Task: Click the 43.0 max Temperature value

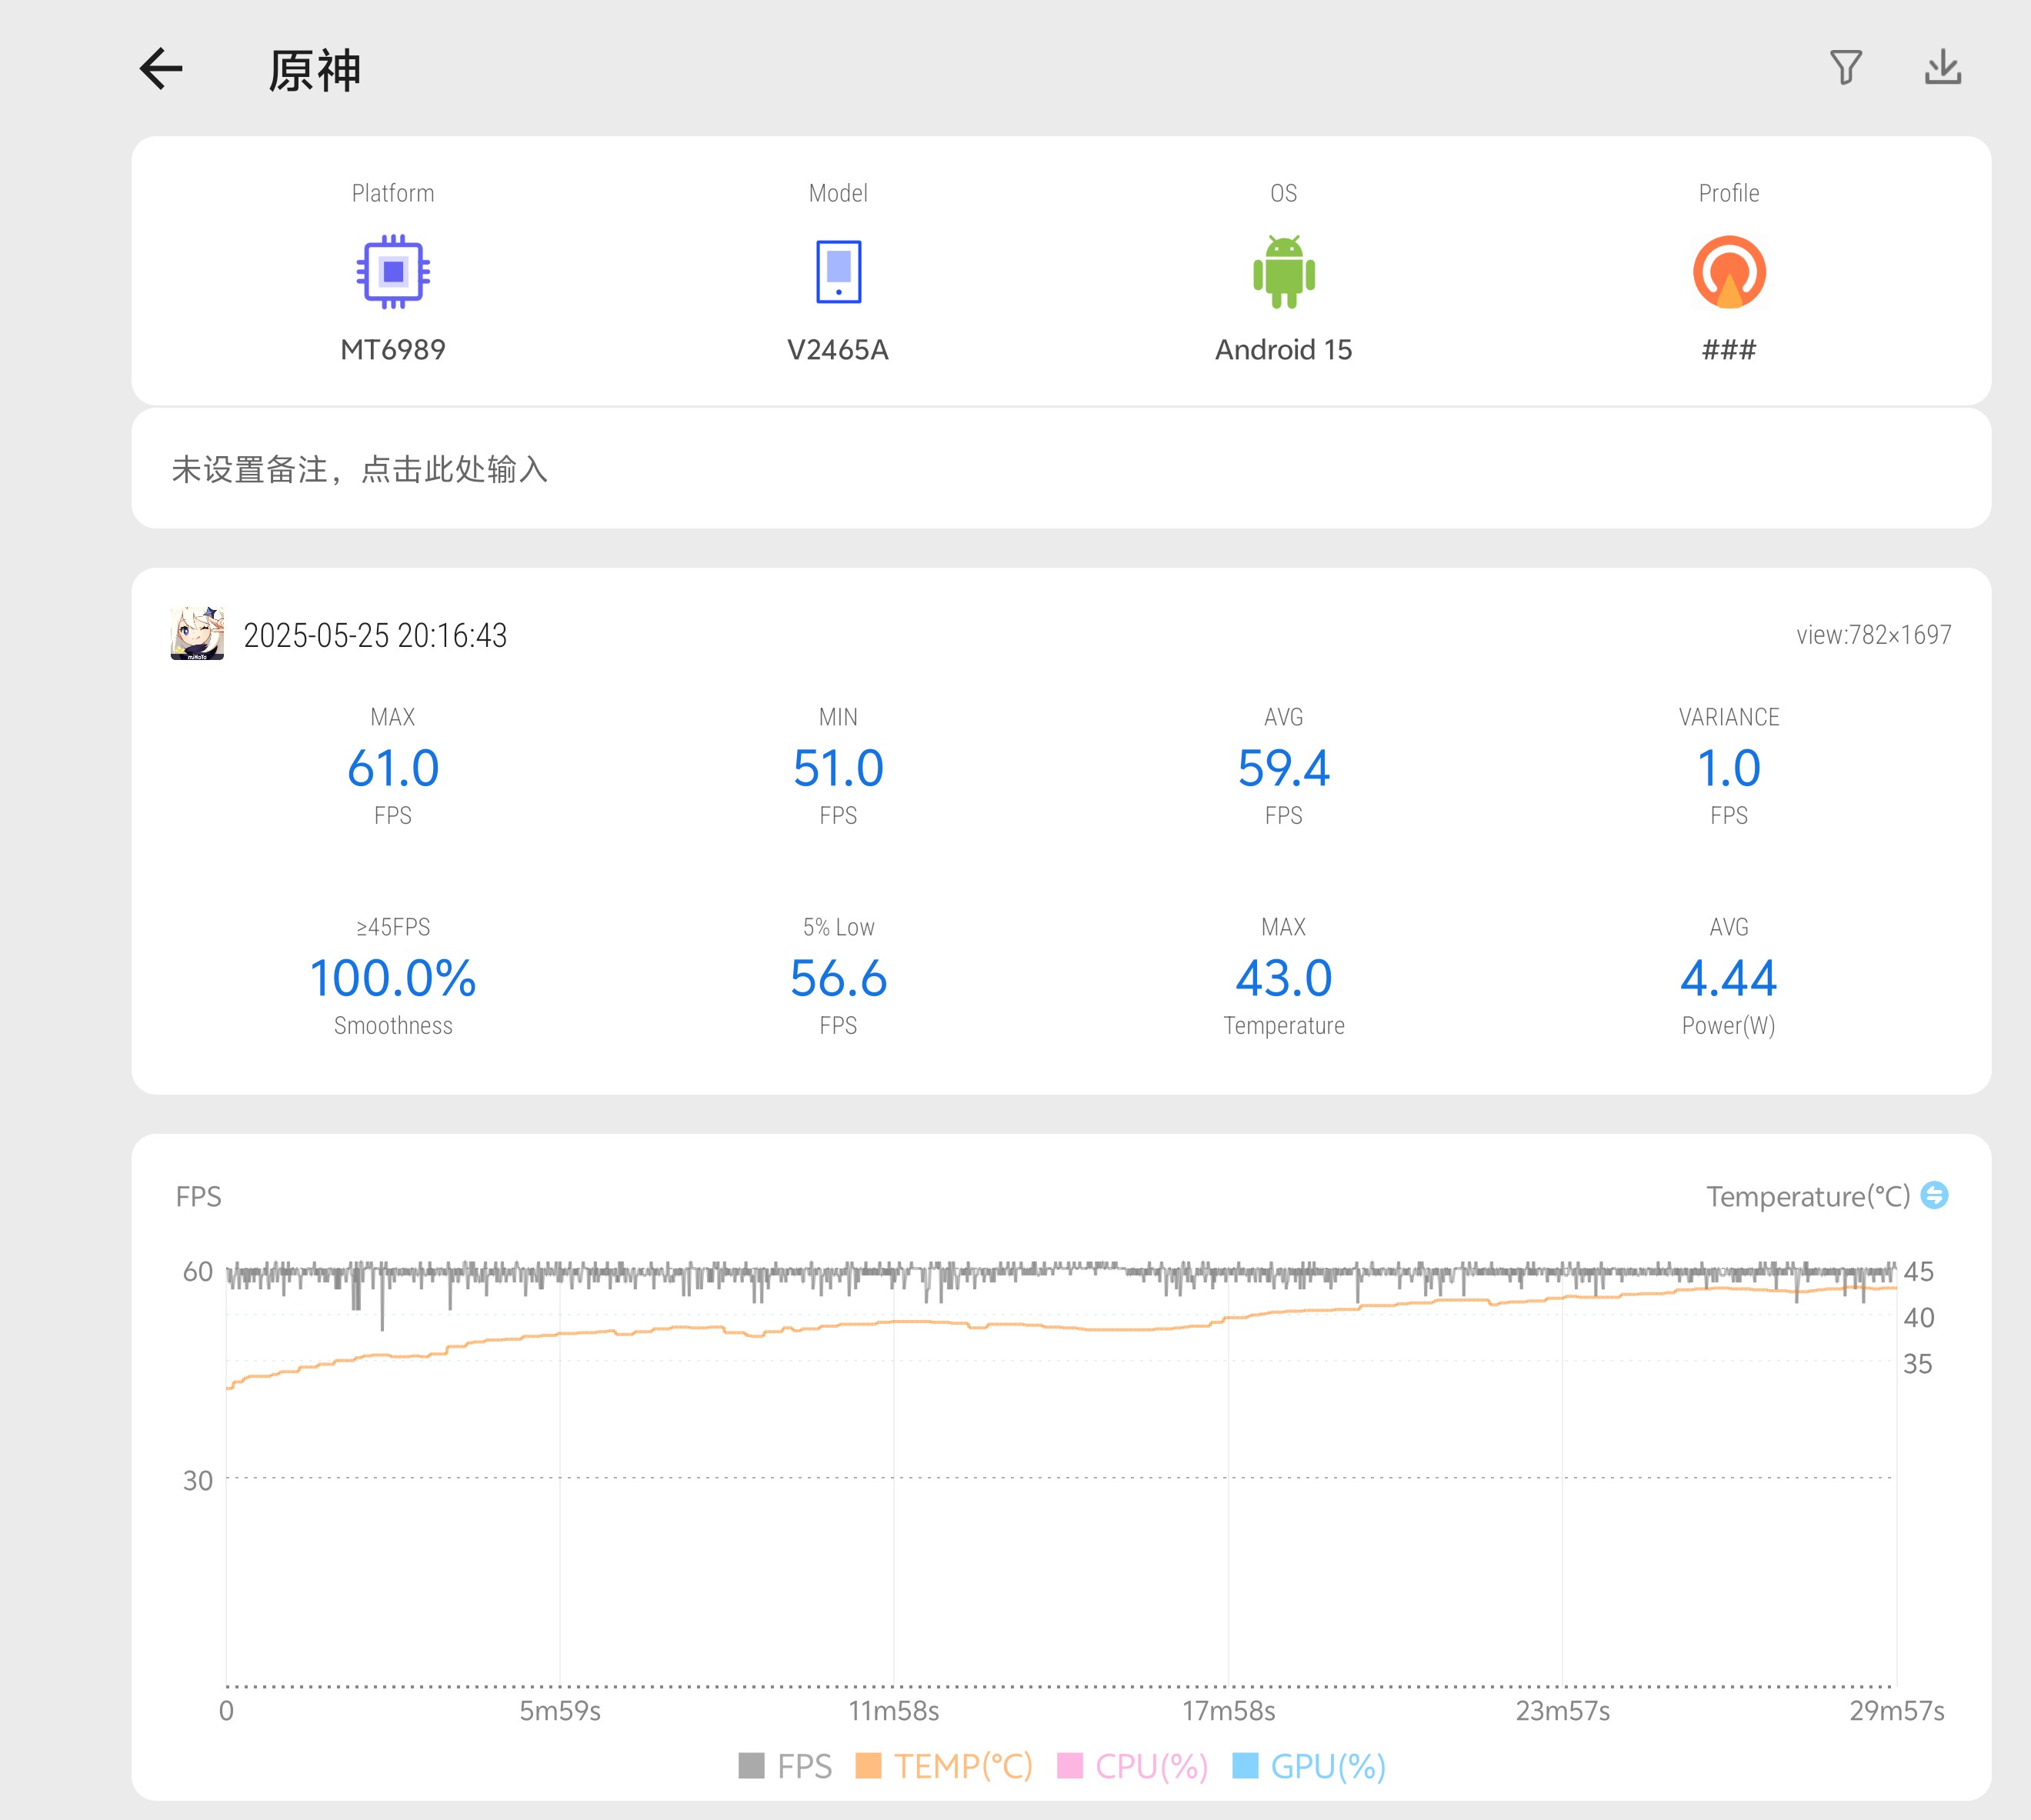Action: point(1284,978)
